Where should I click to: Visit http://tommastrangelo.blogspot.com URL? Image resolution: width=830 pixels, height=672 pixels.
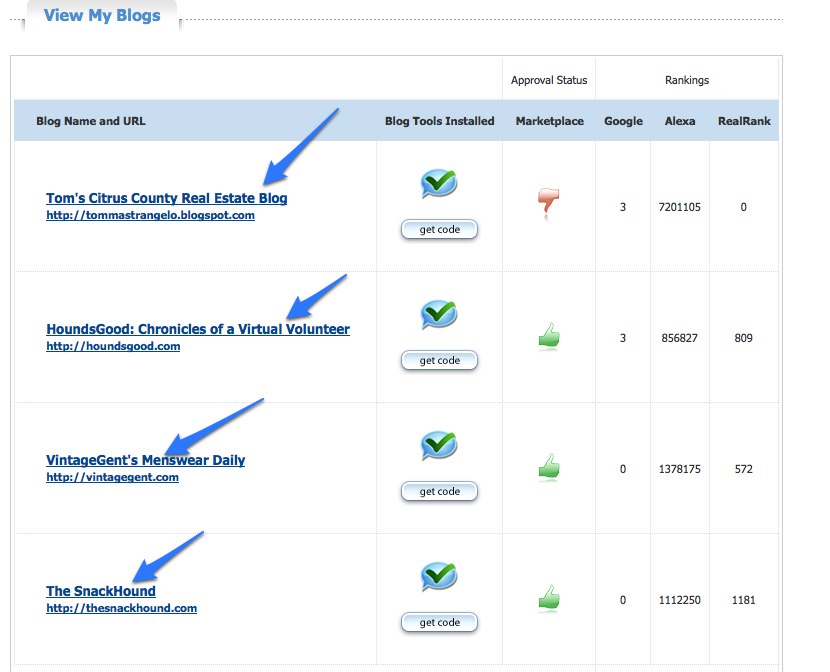tap(150, 215)
